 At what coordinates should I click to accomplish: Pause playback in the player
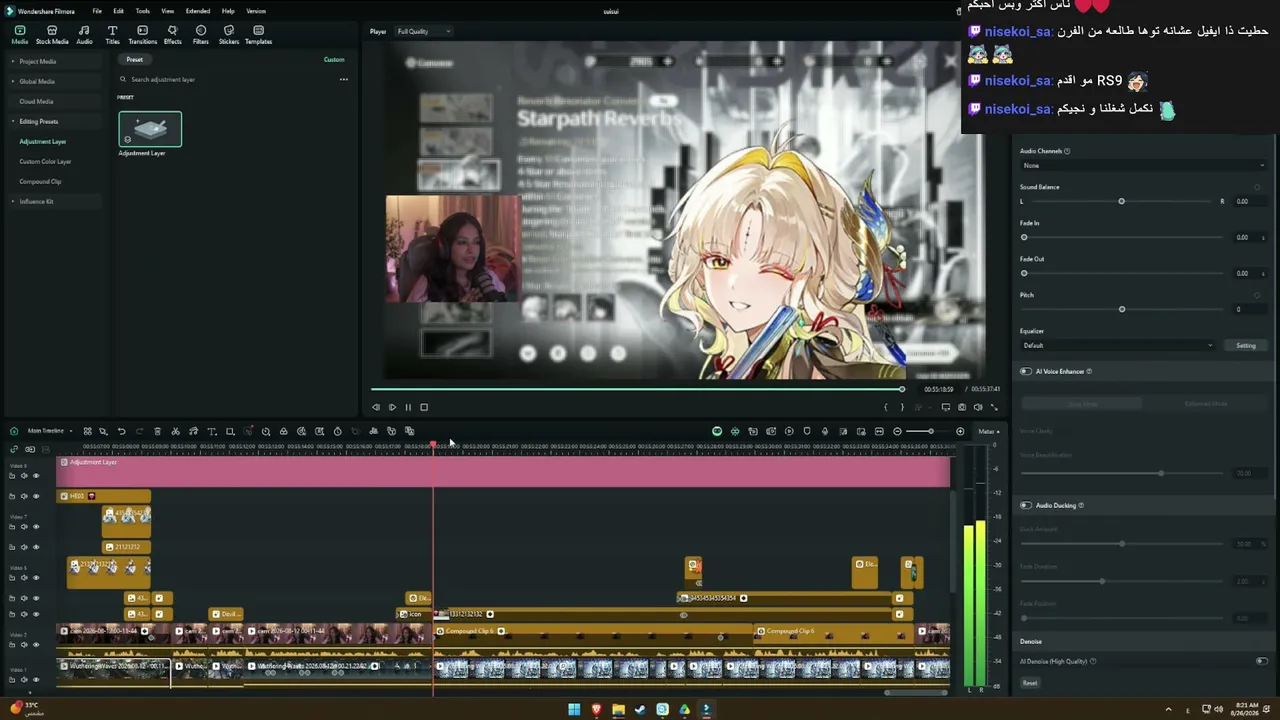(x=408, y=407)
